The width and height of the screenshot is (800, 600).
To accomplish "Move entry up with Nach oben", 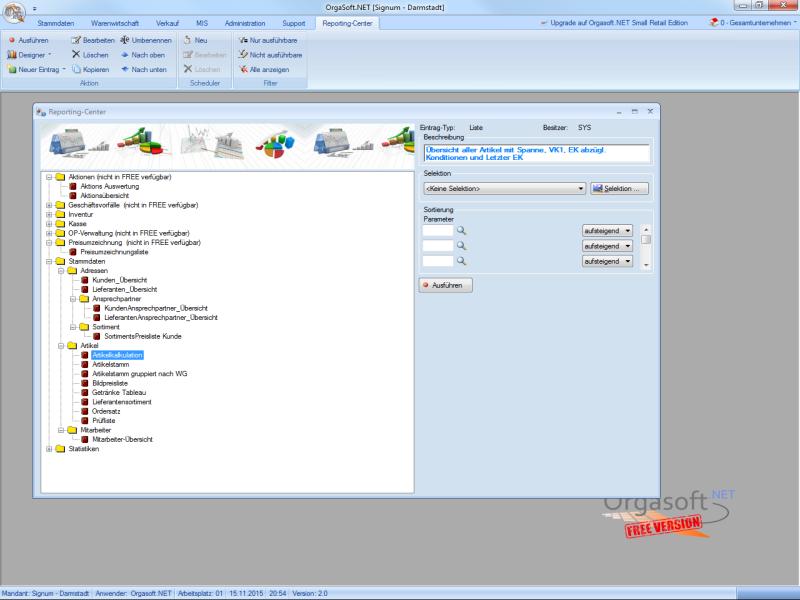I will pyautogui.click(x=125, y=55).
